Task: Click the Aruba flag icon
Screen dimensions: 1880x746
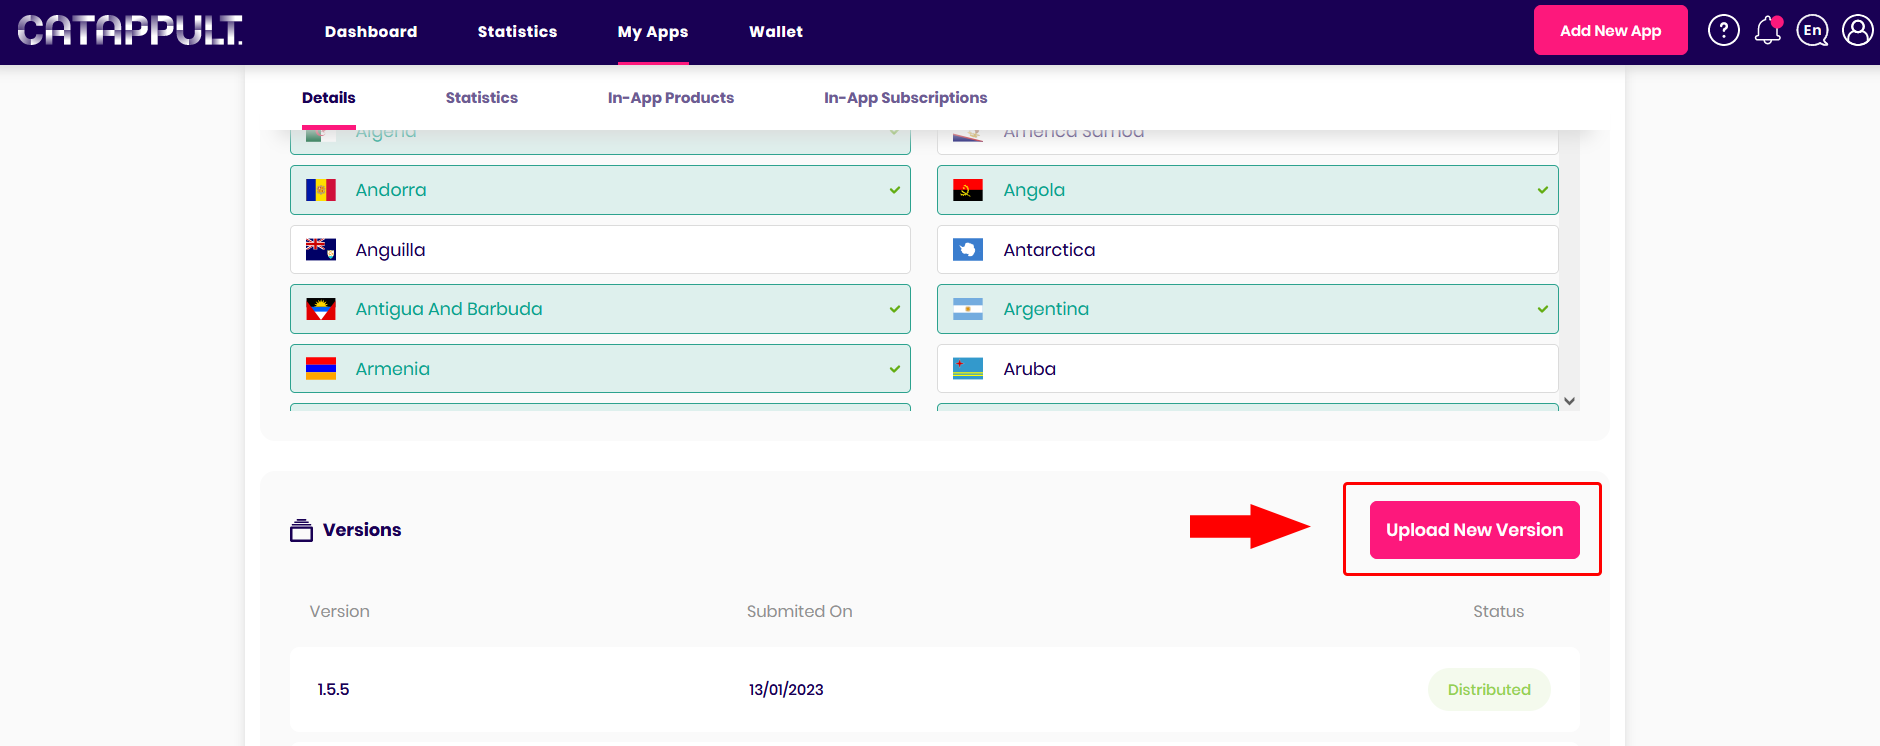Action: click(x=968, y=368)
